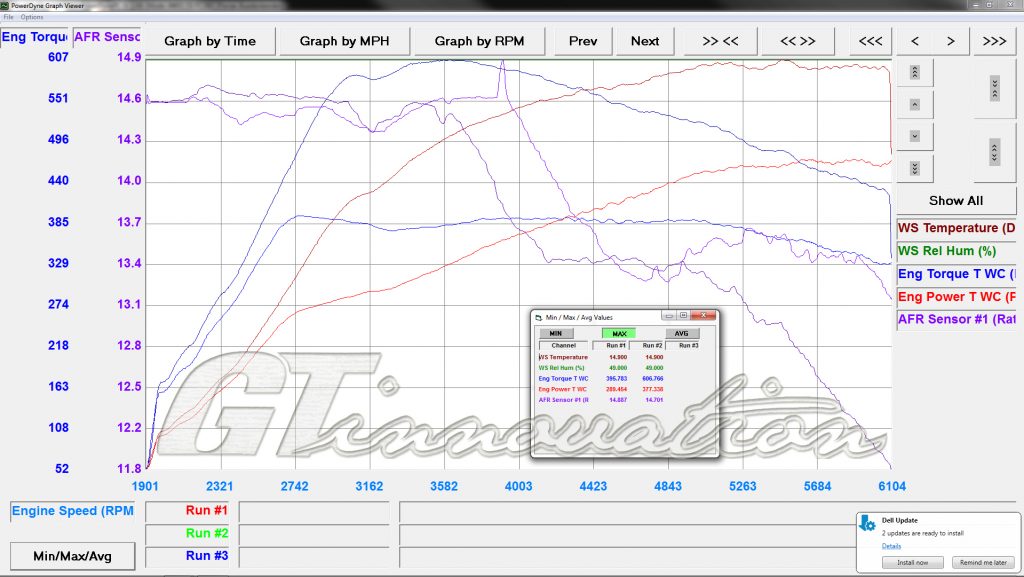The width and height of the screenshot is (1024, 577).
Task: Switch to Graph by Time
Action: click(210, 41)
